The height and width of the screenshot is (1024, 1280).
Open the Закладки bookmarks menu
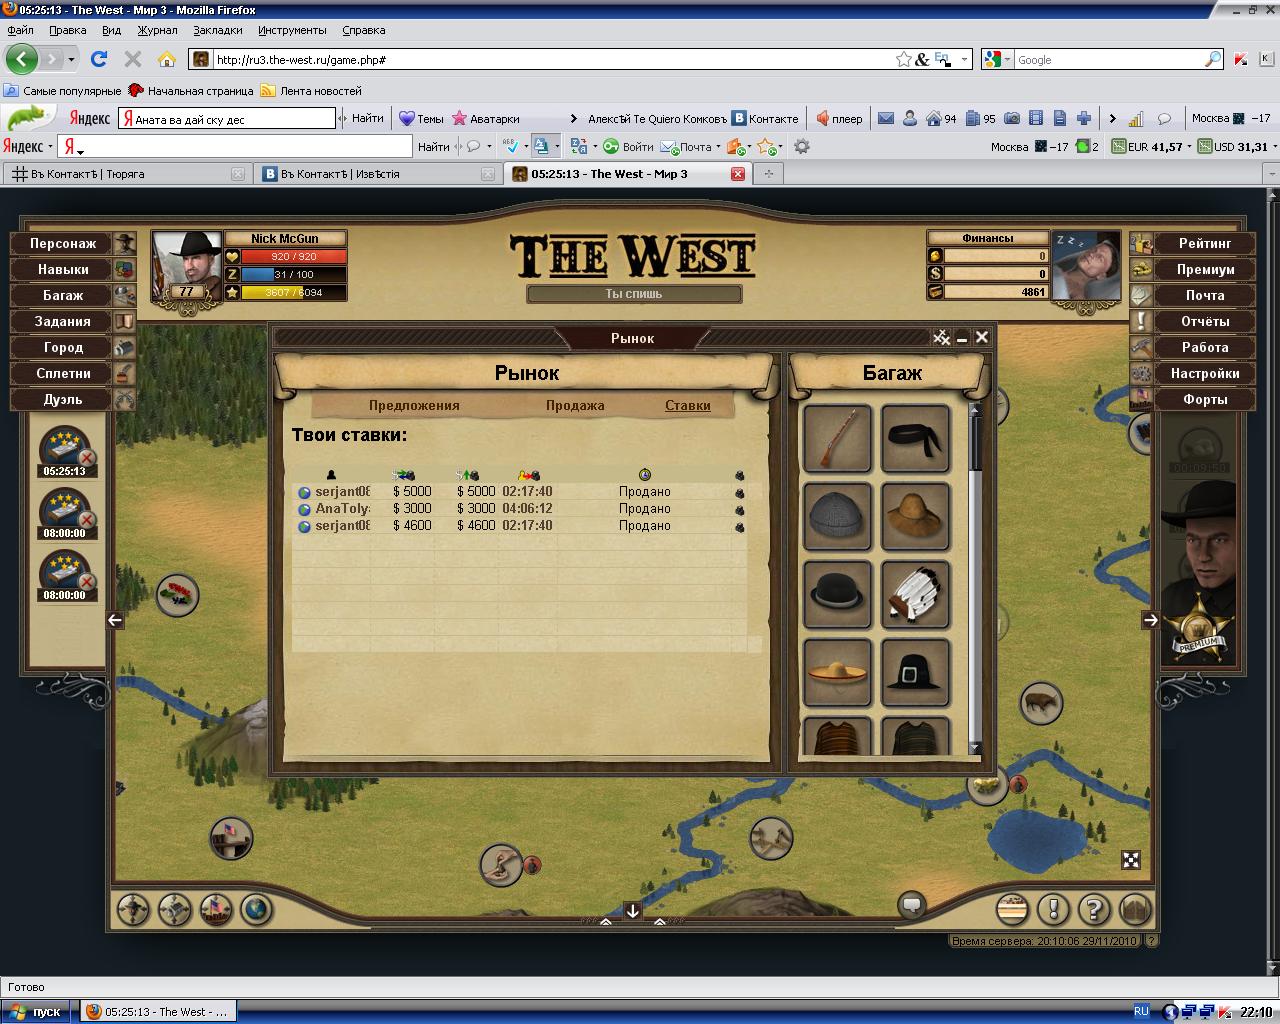tap(217, 30)
